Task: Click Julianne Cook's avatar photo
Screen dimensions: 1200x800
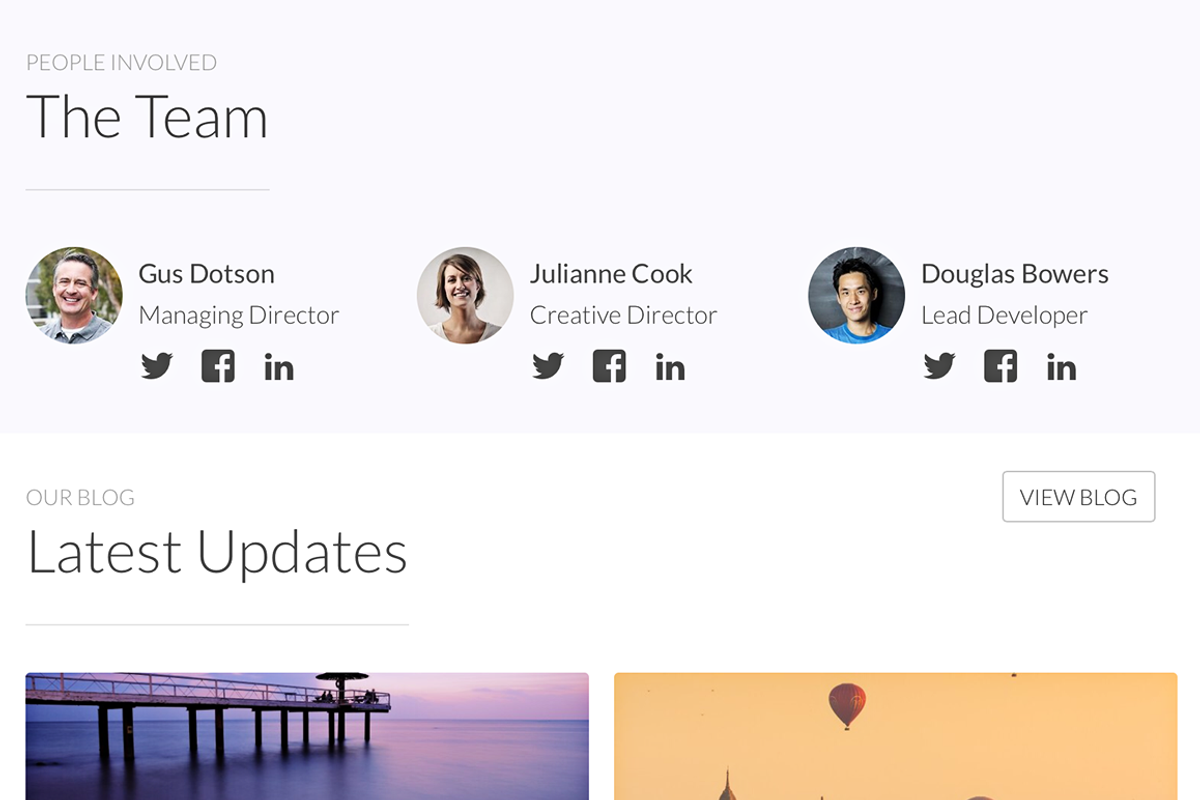Action: (465, 295)
